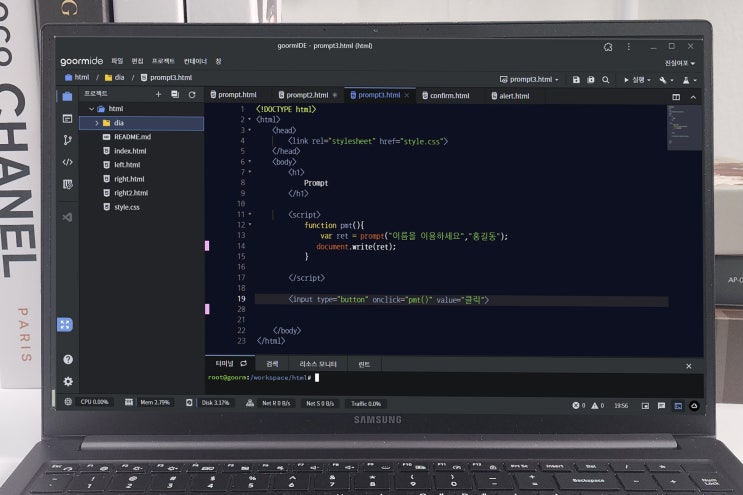
Task: Close the prompt3.html tab
Action: coord(407,95)
